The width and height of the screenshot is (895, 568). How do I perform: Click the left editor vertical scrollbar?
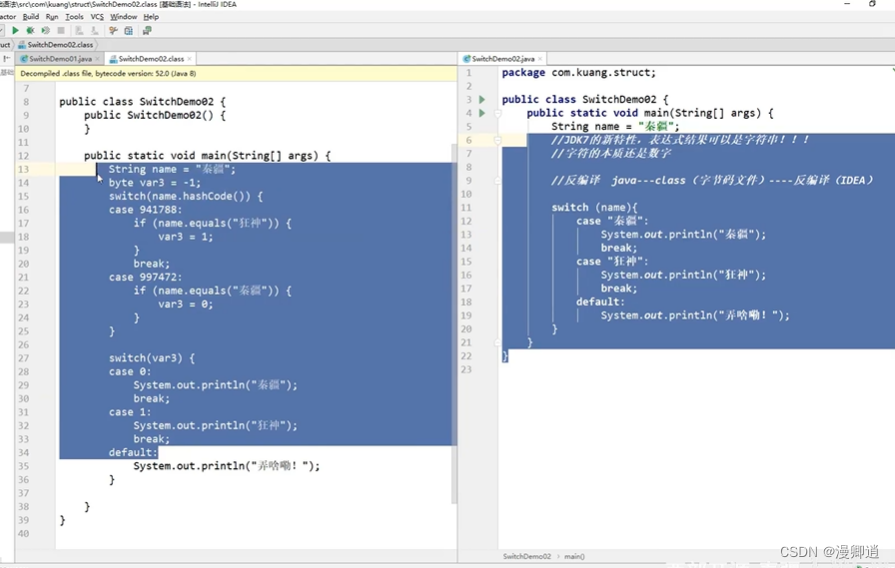tap(454, 323)
